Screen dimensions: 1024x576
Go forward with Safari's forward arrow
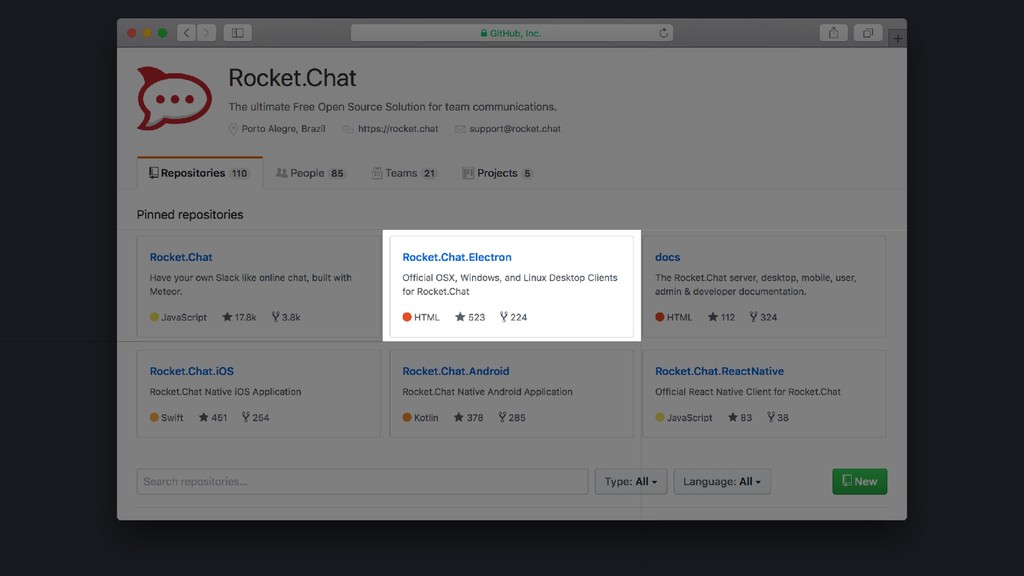pyautogui.click(x=206, y=33)
